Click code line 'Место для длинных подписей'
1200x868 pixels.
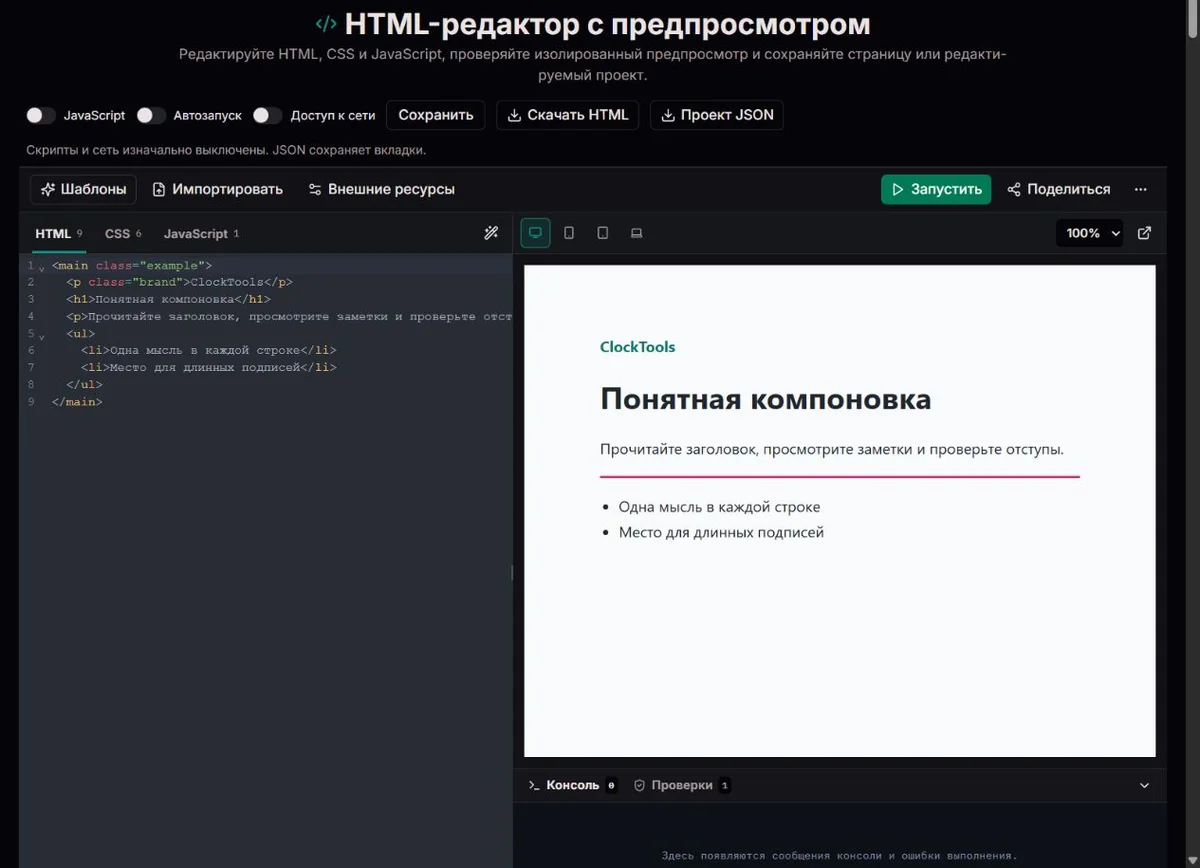point(209,367)
